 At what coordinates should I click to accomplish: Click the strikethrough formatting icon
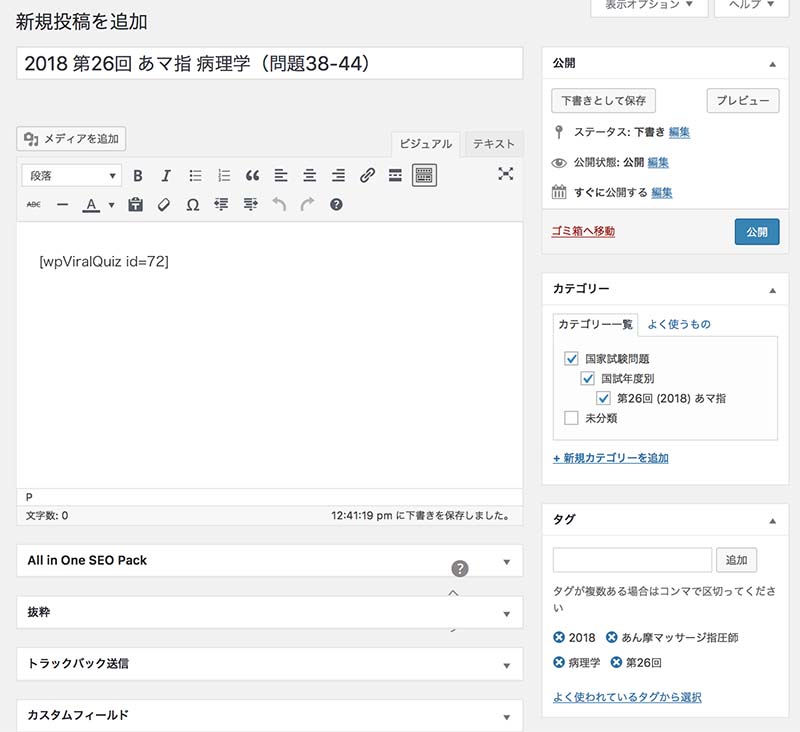(33, 204)
